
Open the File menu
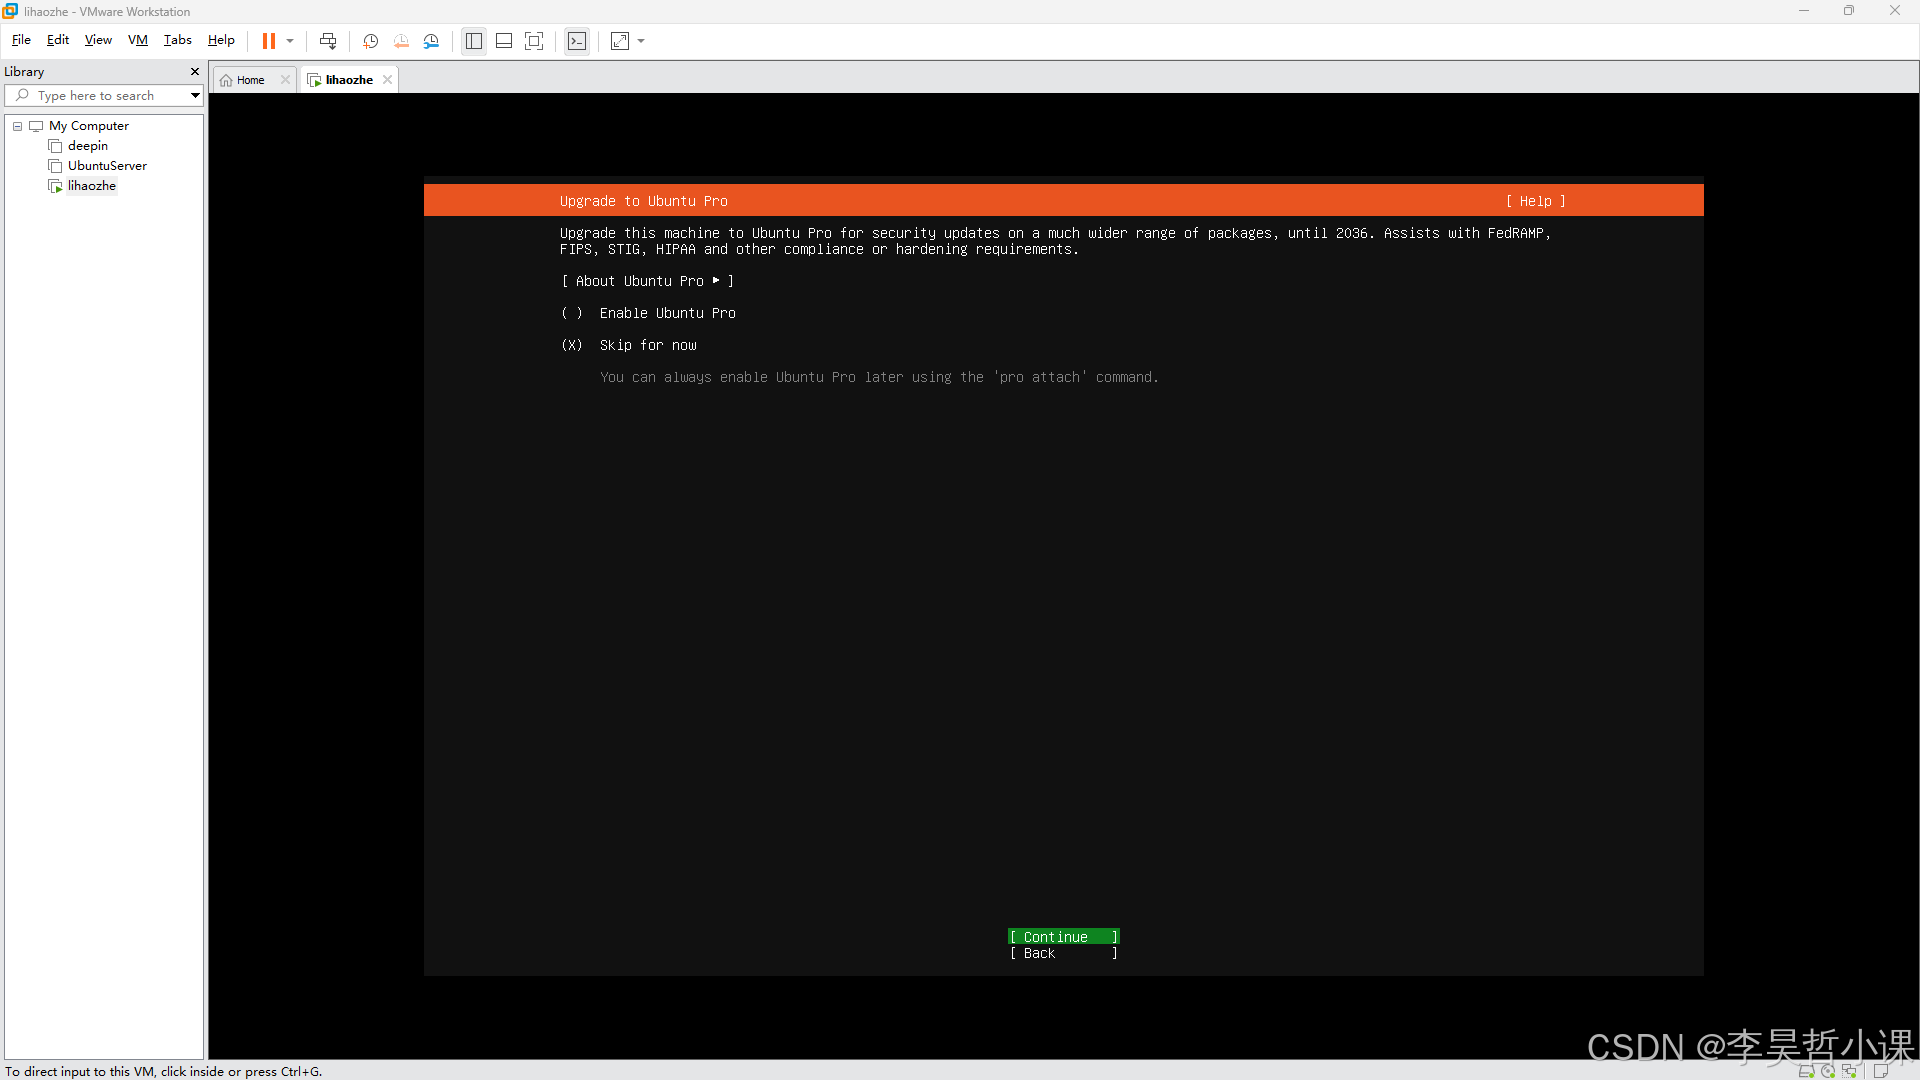[x=21, y=40]
